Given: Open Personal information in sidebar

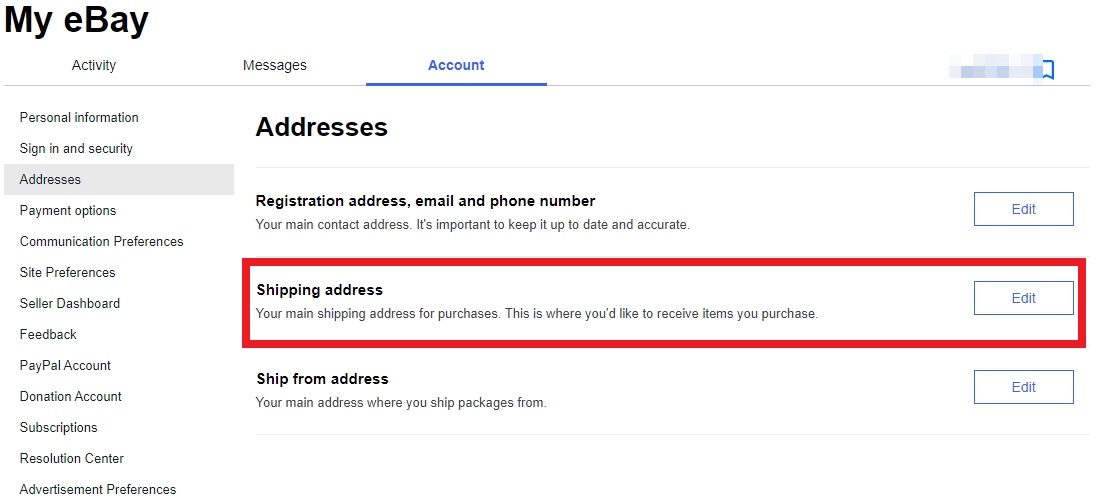Looking at the screenshot, I should click(x=79, y=117).
